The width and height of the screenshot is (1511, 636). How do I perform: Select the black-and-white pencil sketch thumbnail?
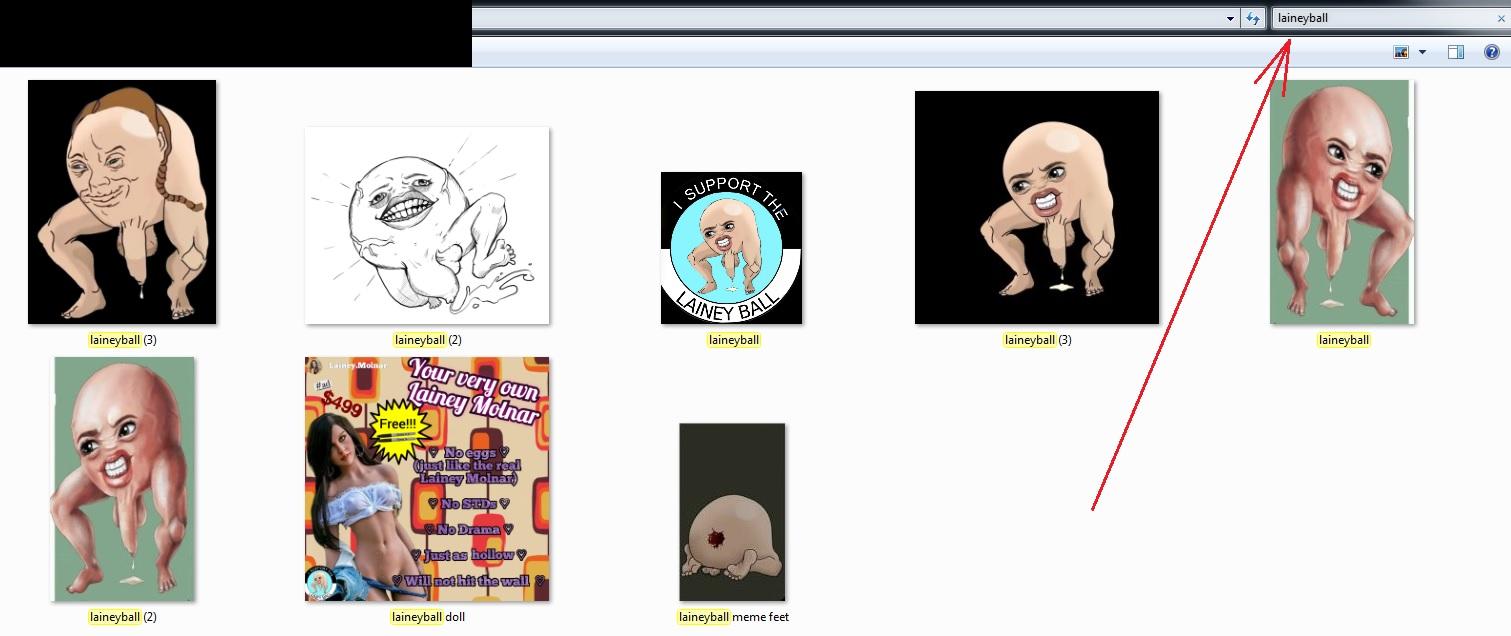coord(427,225)
